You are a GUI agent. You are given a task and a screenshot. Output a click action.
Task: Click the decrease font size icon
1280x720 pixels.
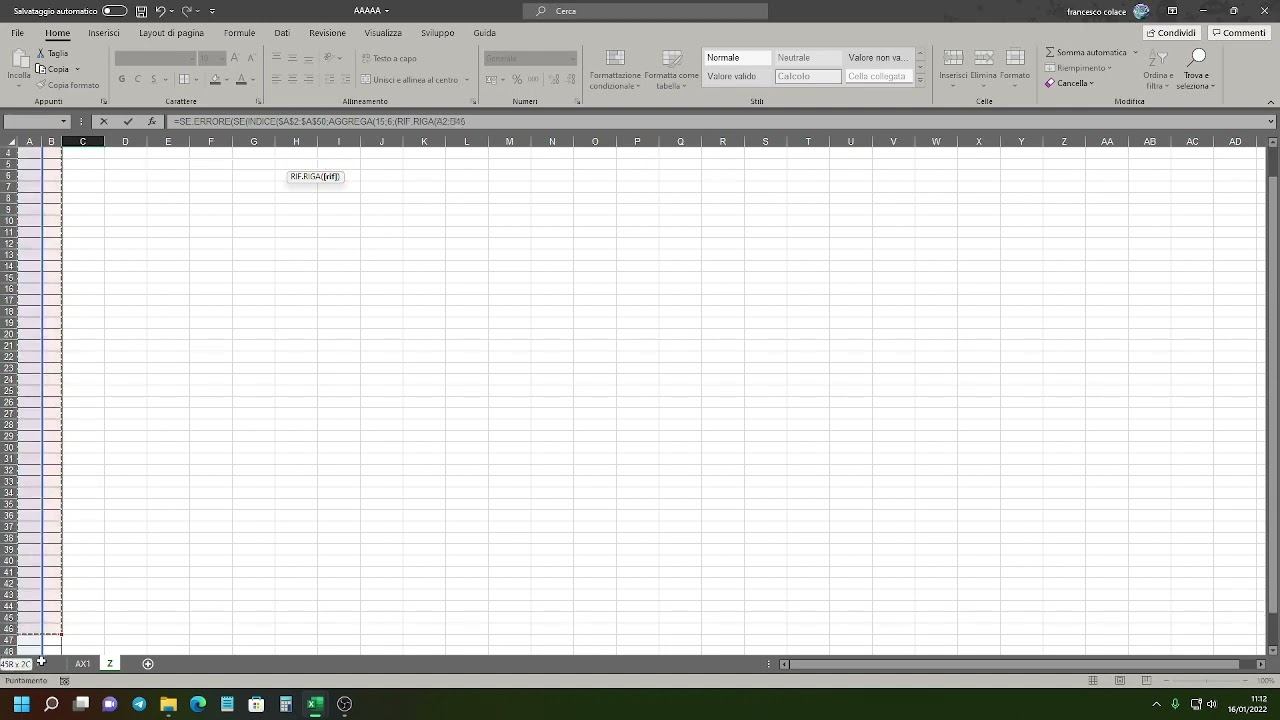[x=250, y=58]
